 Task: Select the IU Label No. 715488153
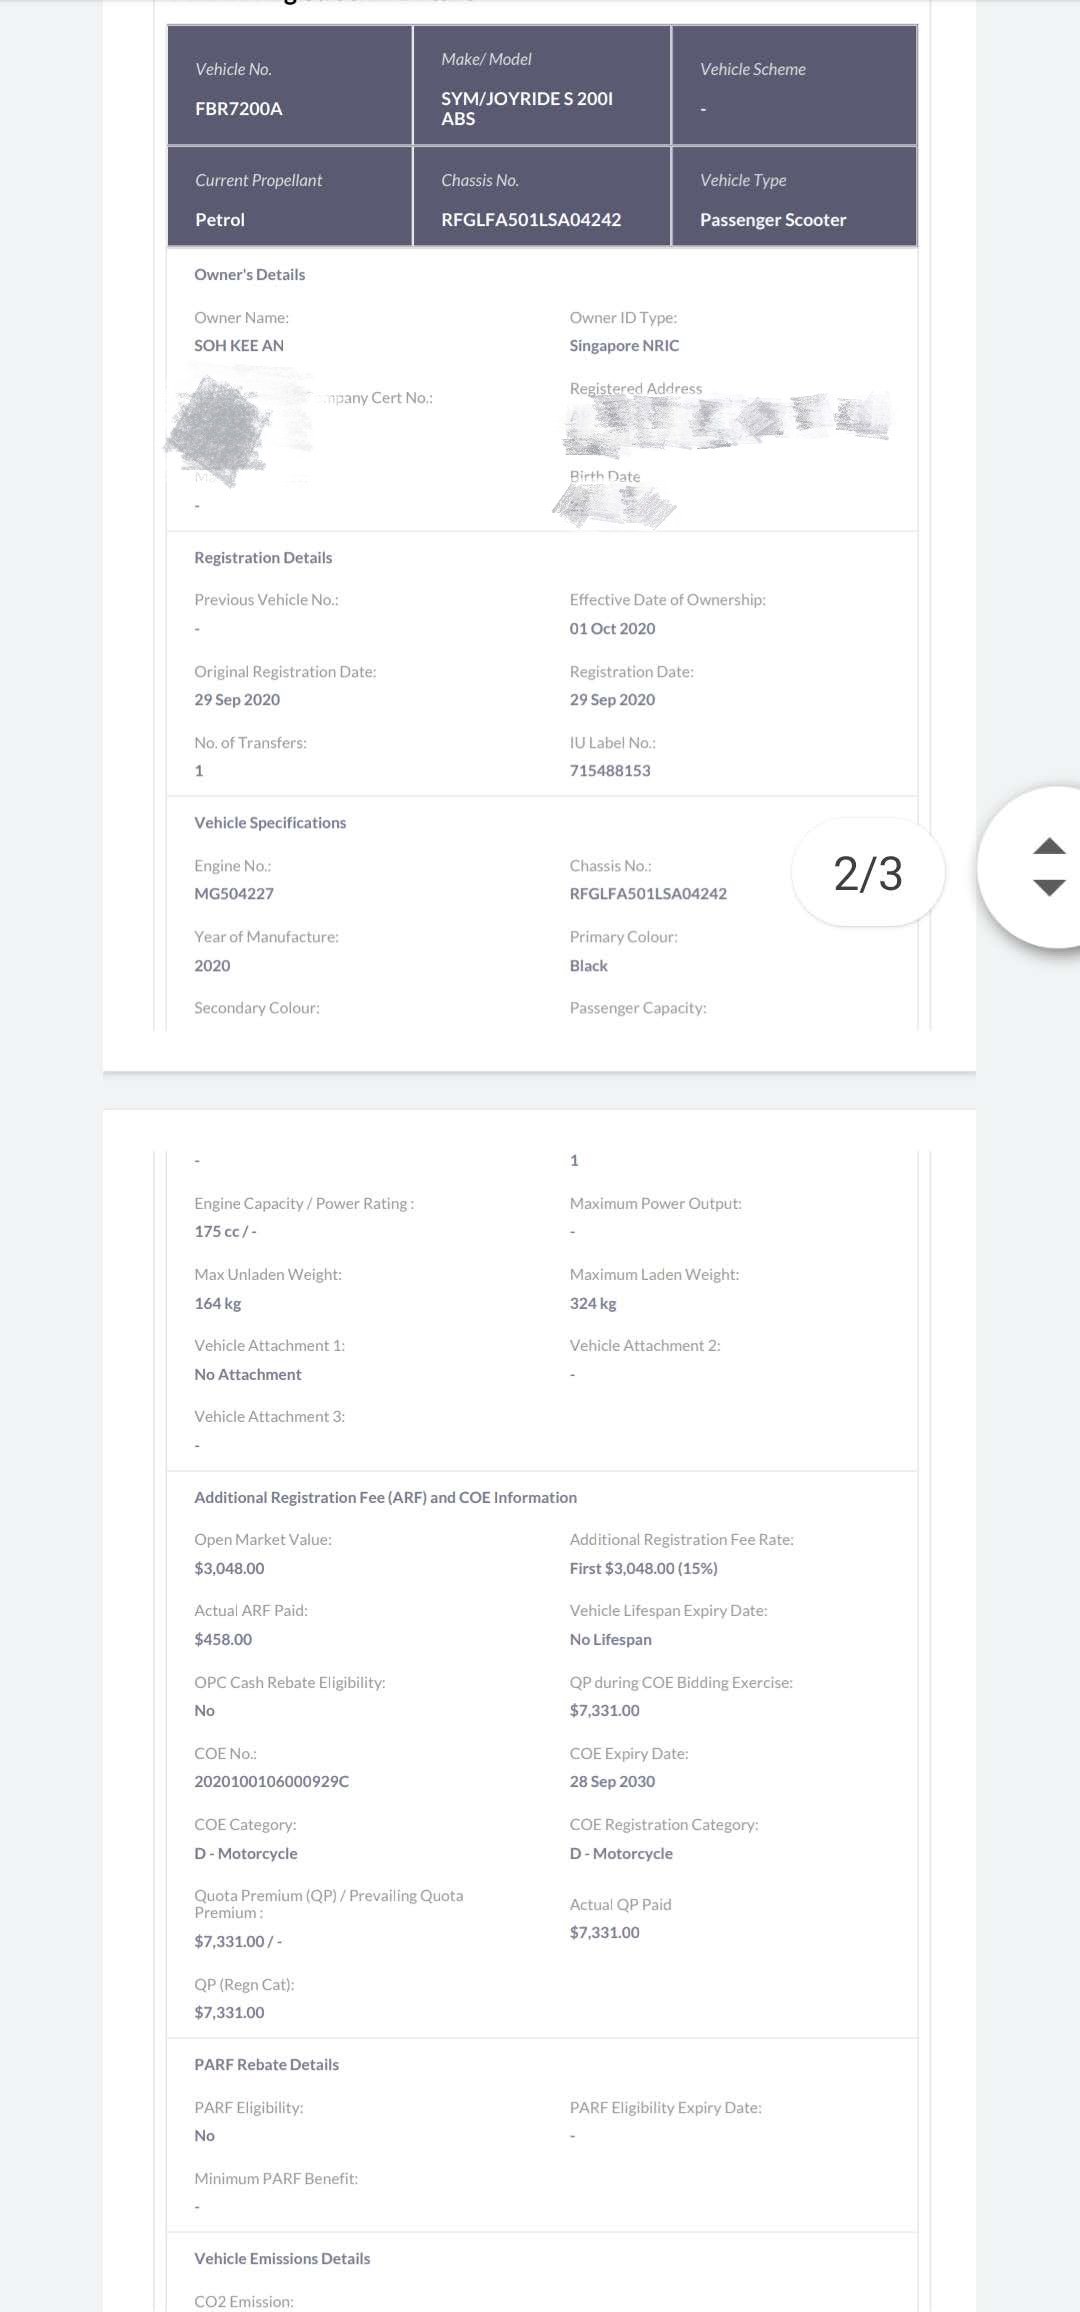coord(610,771)
